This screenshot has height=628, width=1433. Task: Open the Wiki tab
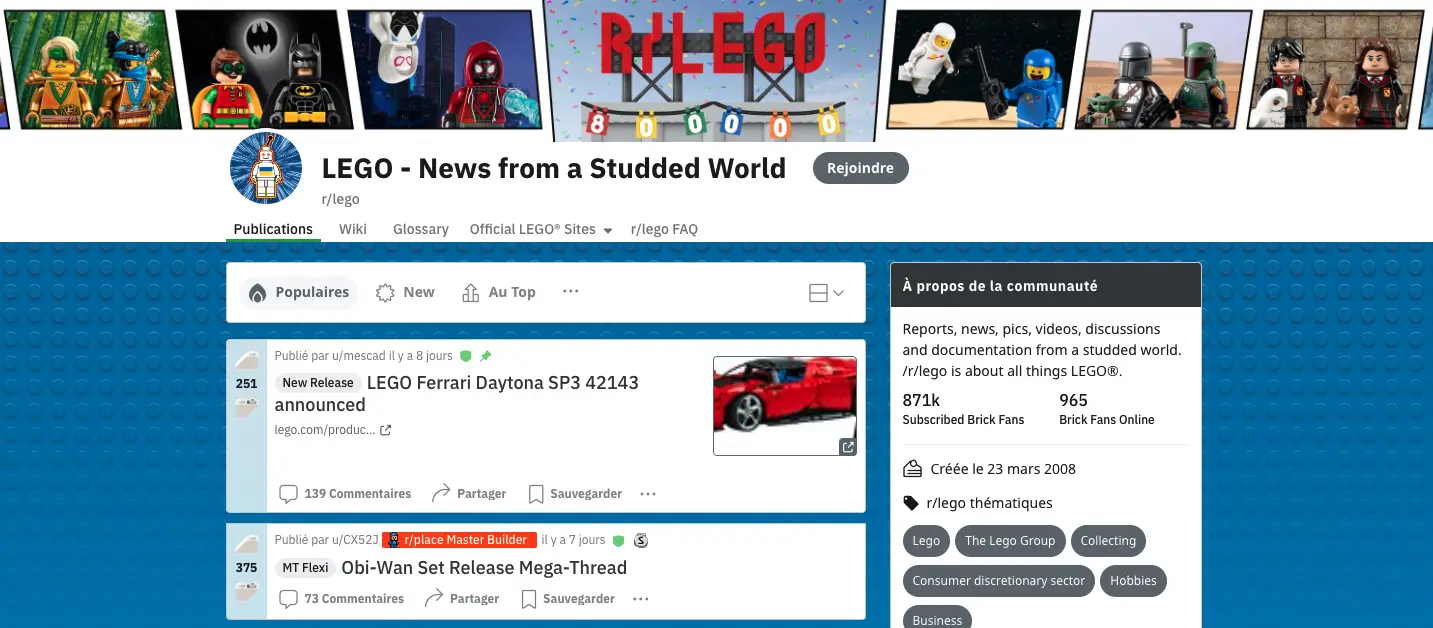[353, 229]
